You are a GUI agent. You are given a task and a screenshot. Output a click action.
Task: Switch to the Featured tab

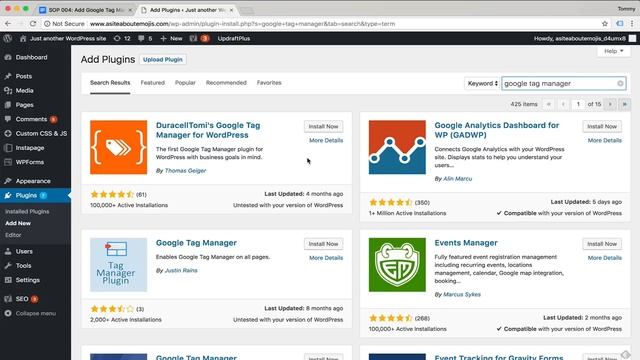[153, 82]
